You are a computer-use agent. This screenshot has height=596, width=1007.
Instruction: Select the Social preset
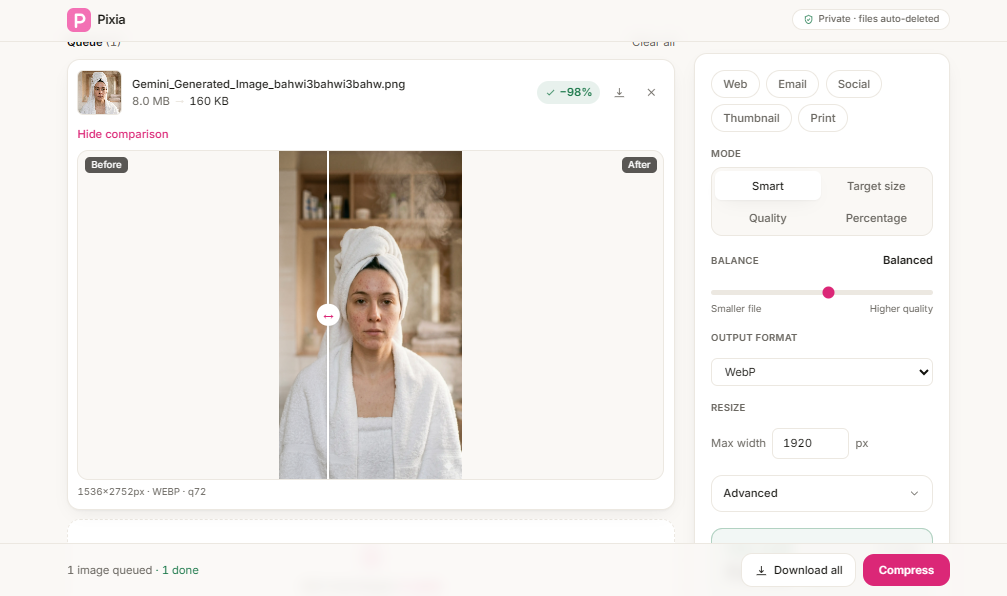pos(854,84)
